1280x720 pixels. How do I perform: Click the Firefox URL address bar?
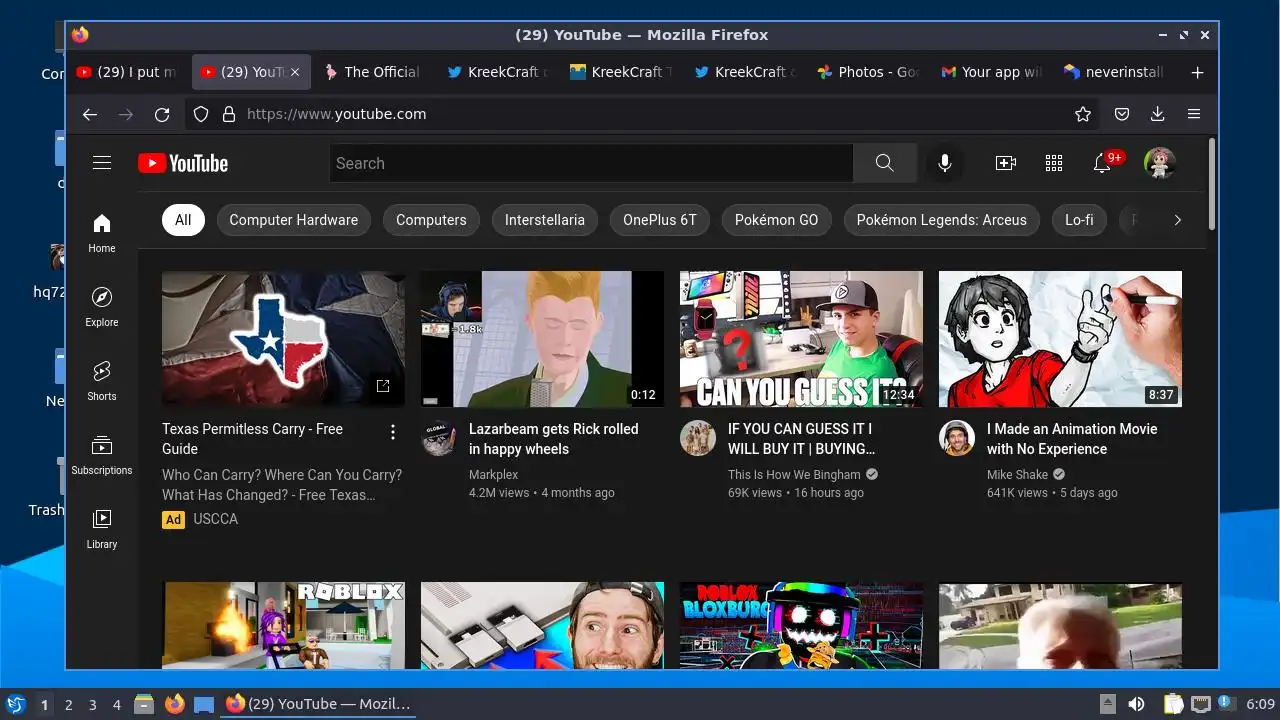[640, 114]
